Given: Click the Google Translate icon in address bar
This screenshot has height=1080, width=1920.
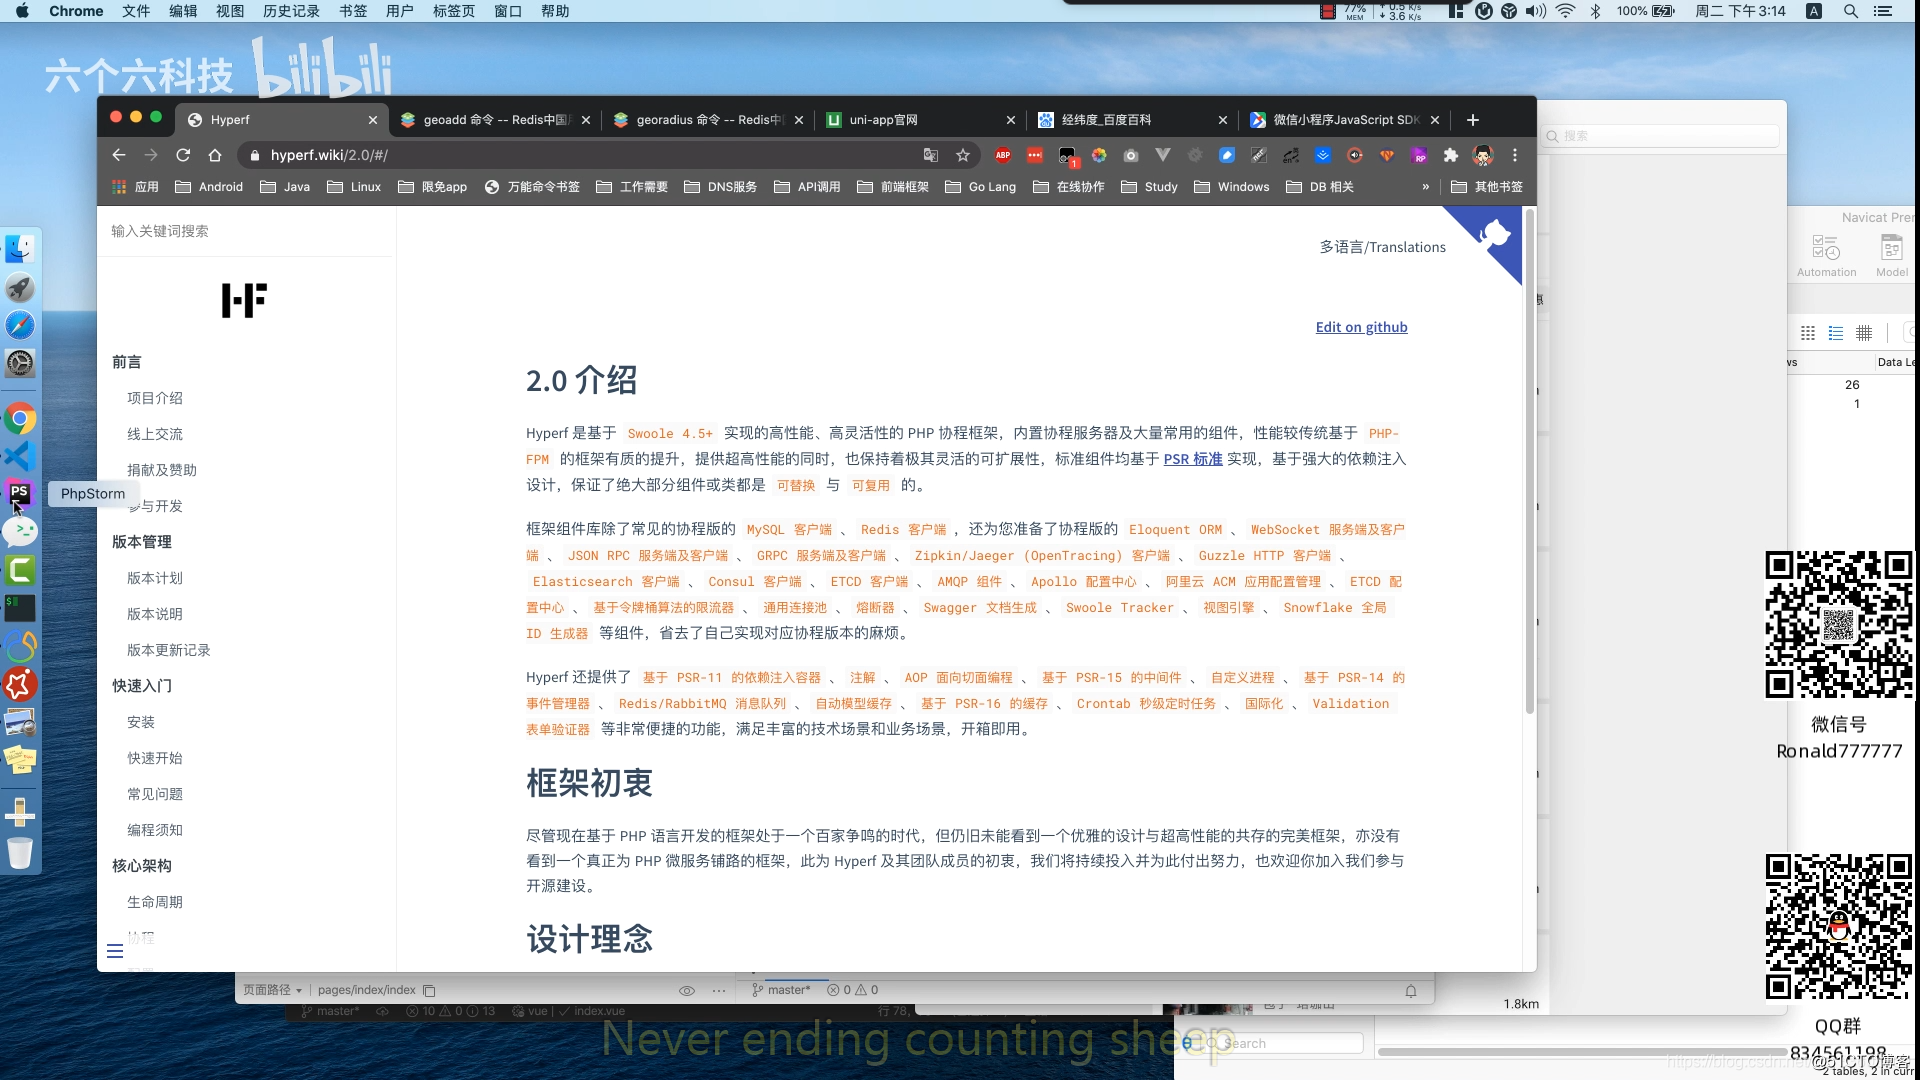Looking at the screenshot, I should (931, 155).
